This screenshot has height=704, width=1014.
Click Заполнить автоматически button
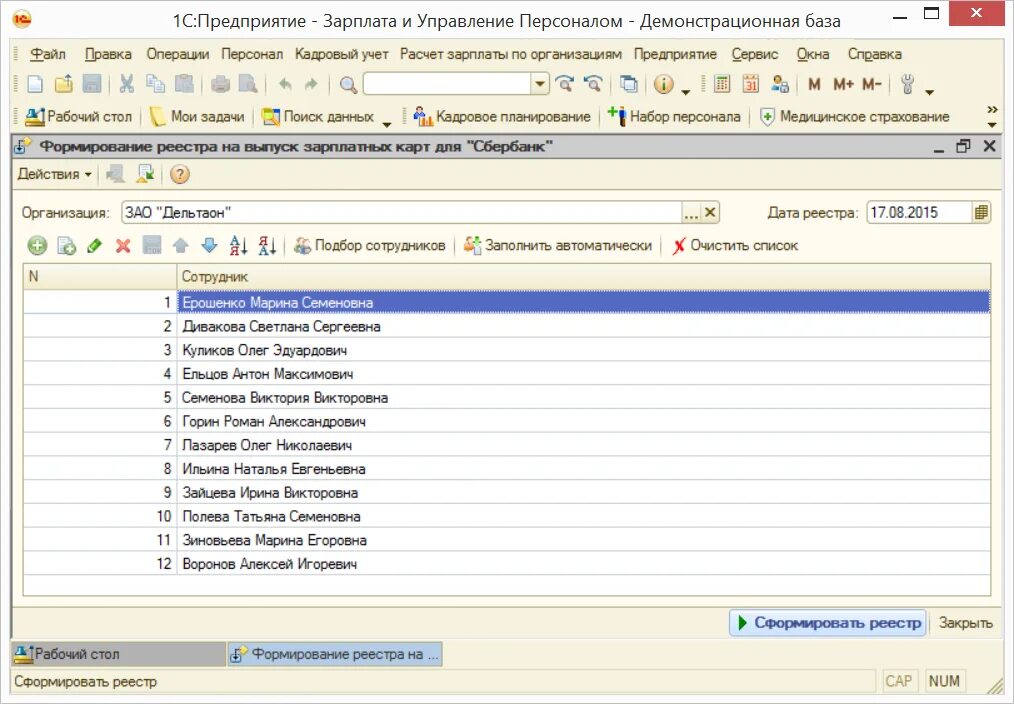557,246
